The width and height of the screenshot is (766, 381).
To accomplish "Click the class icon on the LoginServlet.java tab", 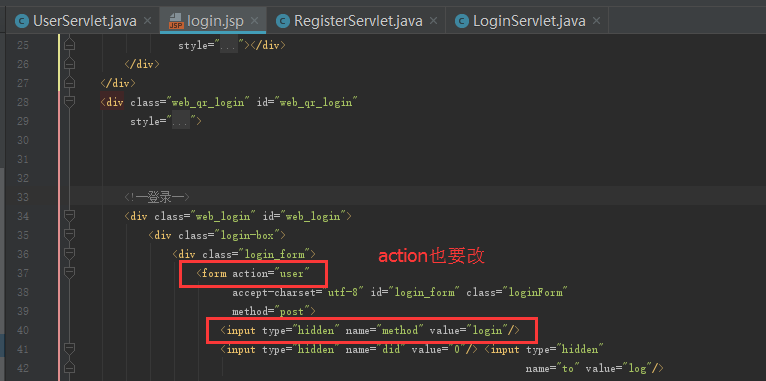I will click(461, 21).
